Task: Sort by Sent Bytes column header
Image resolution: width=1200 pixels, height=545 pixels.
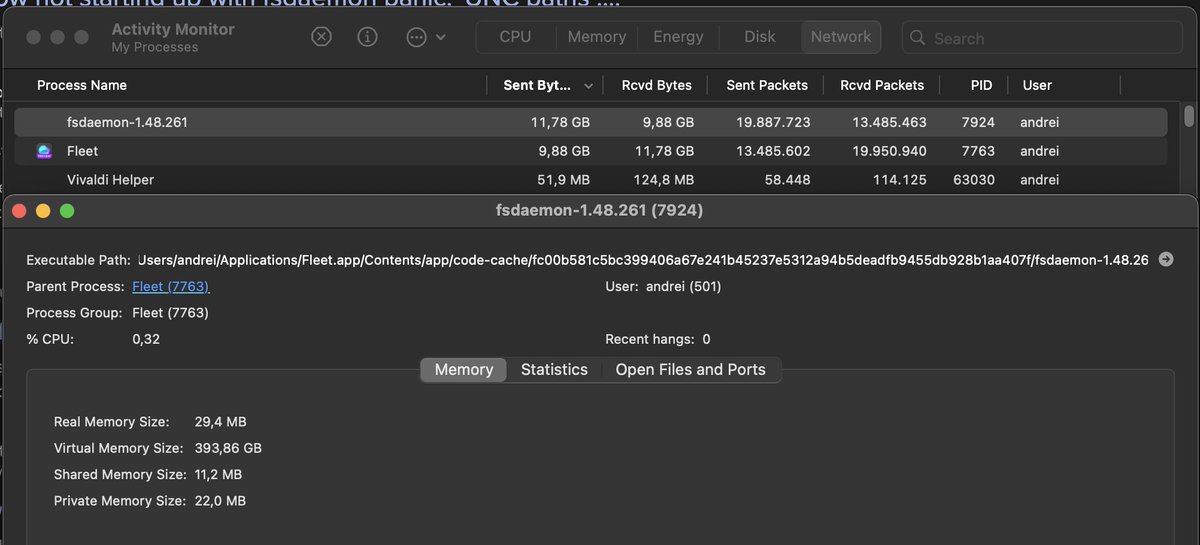Action: [x=537, y=85]
